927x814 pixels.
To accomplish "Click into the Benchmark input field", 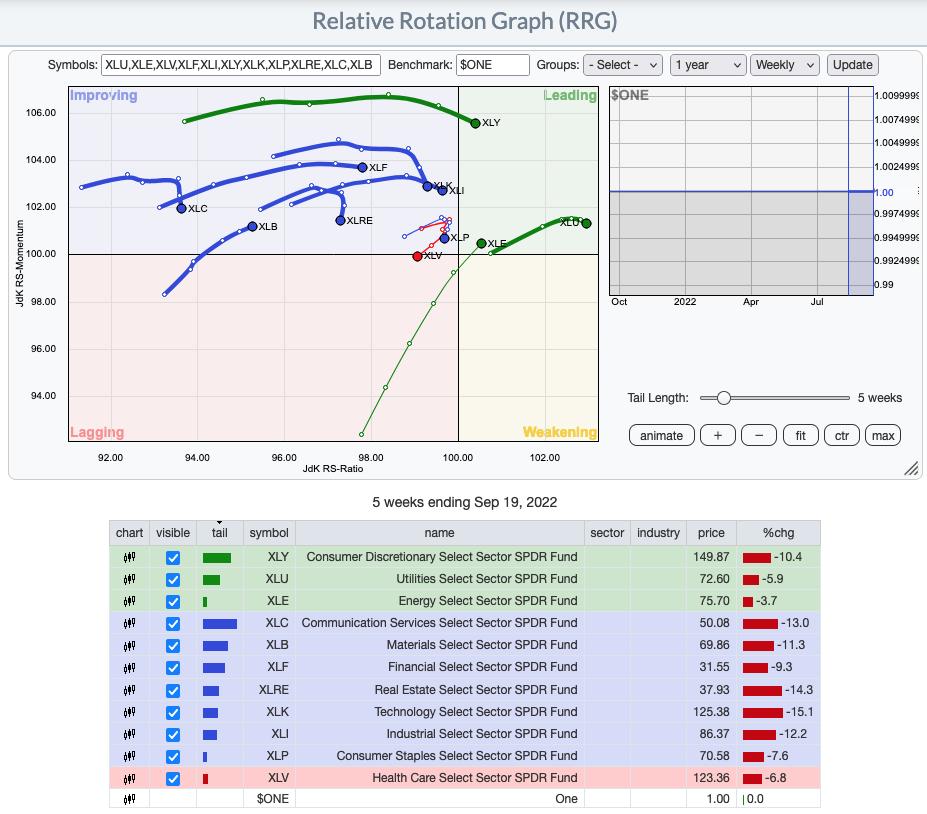I will tap(492, 65).
